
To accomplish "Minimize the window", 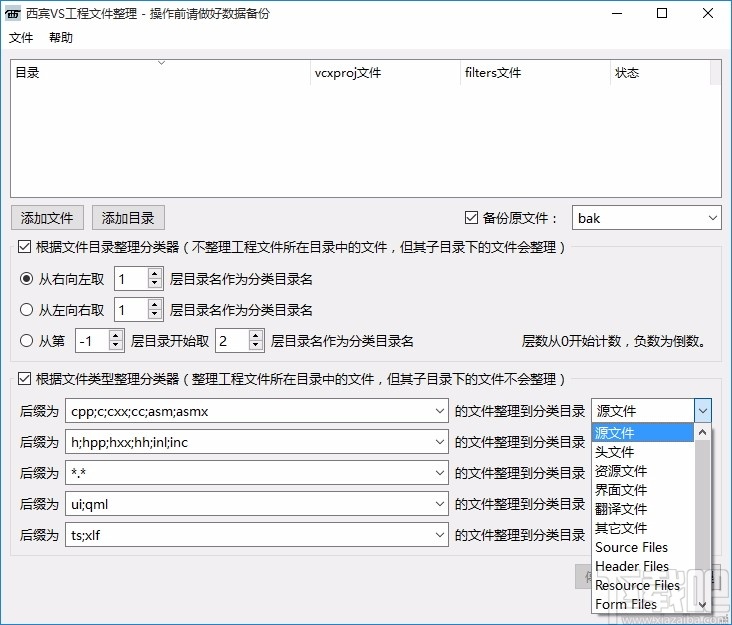I will click(x=617, y=14).
